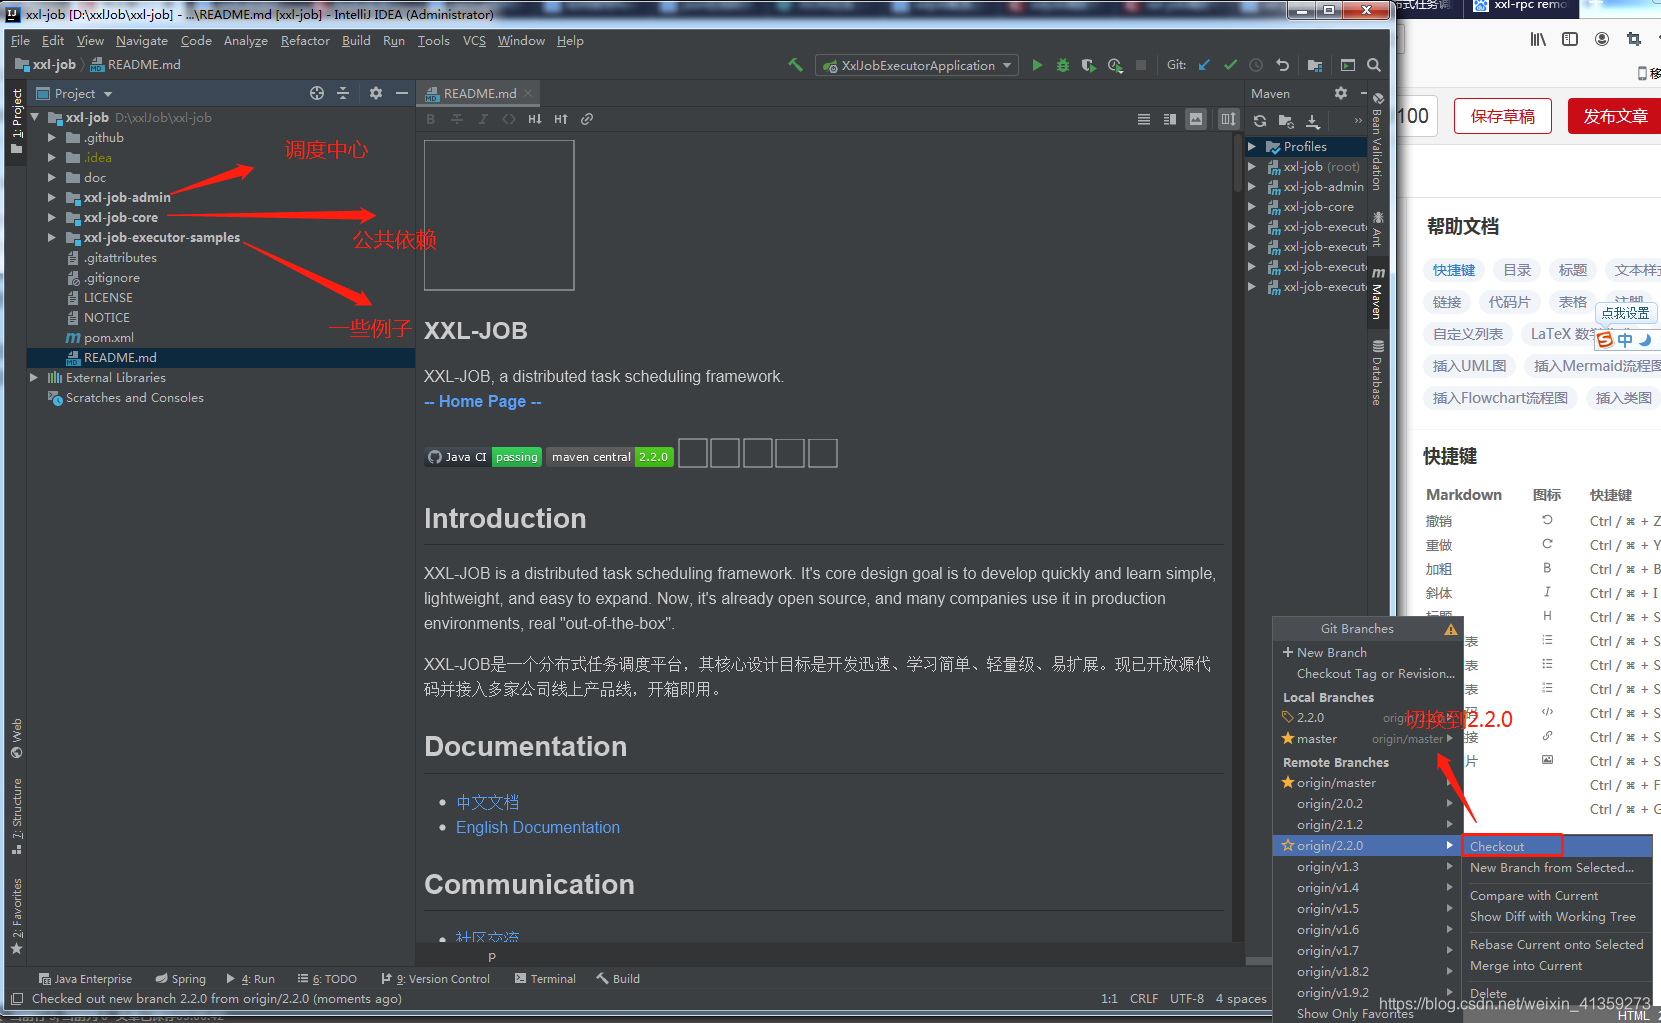Run XxlJobExecutorApplication with green play icon
The image size is (1661, 1023).
tap(1037, 65)
